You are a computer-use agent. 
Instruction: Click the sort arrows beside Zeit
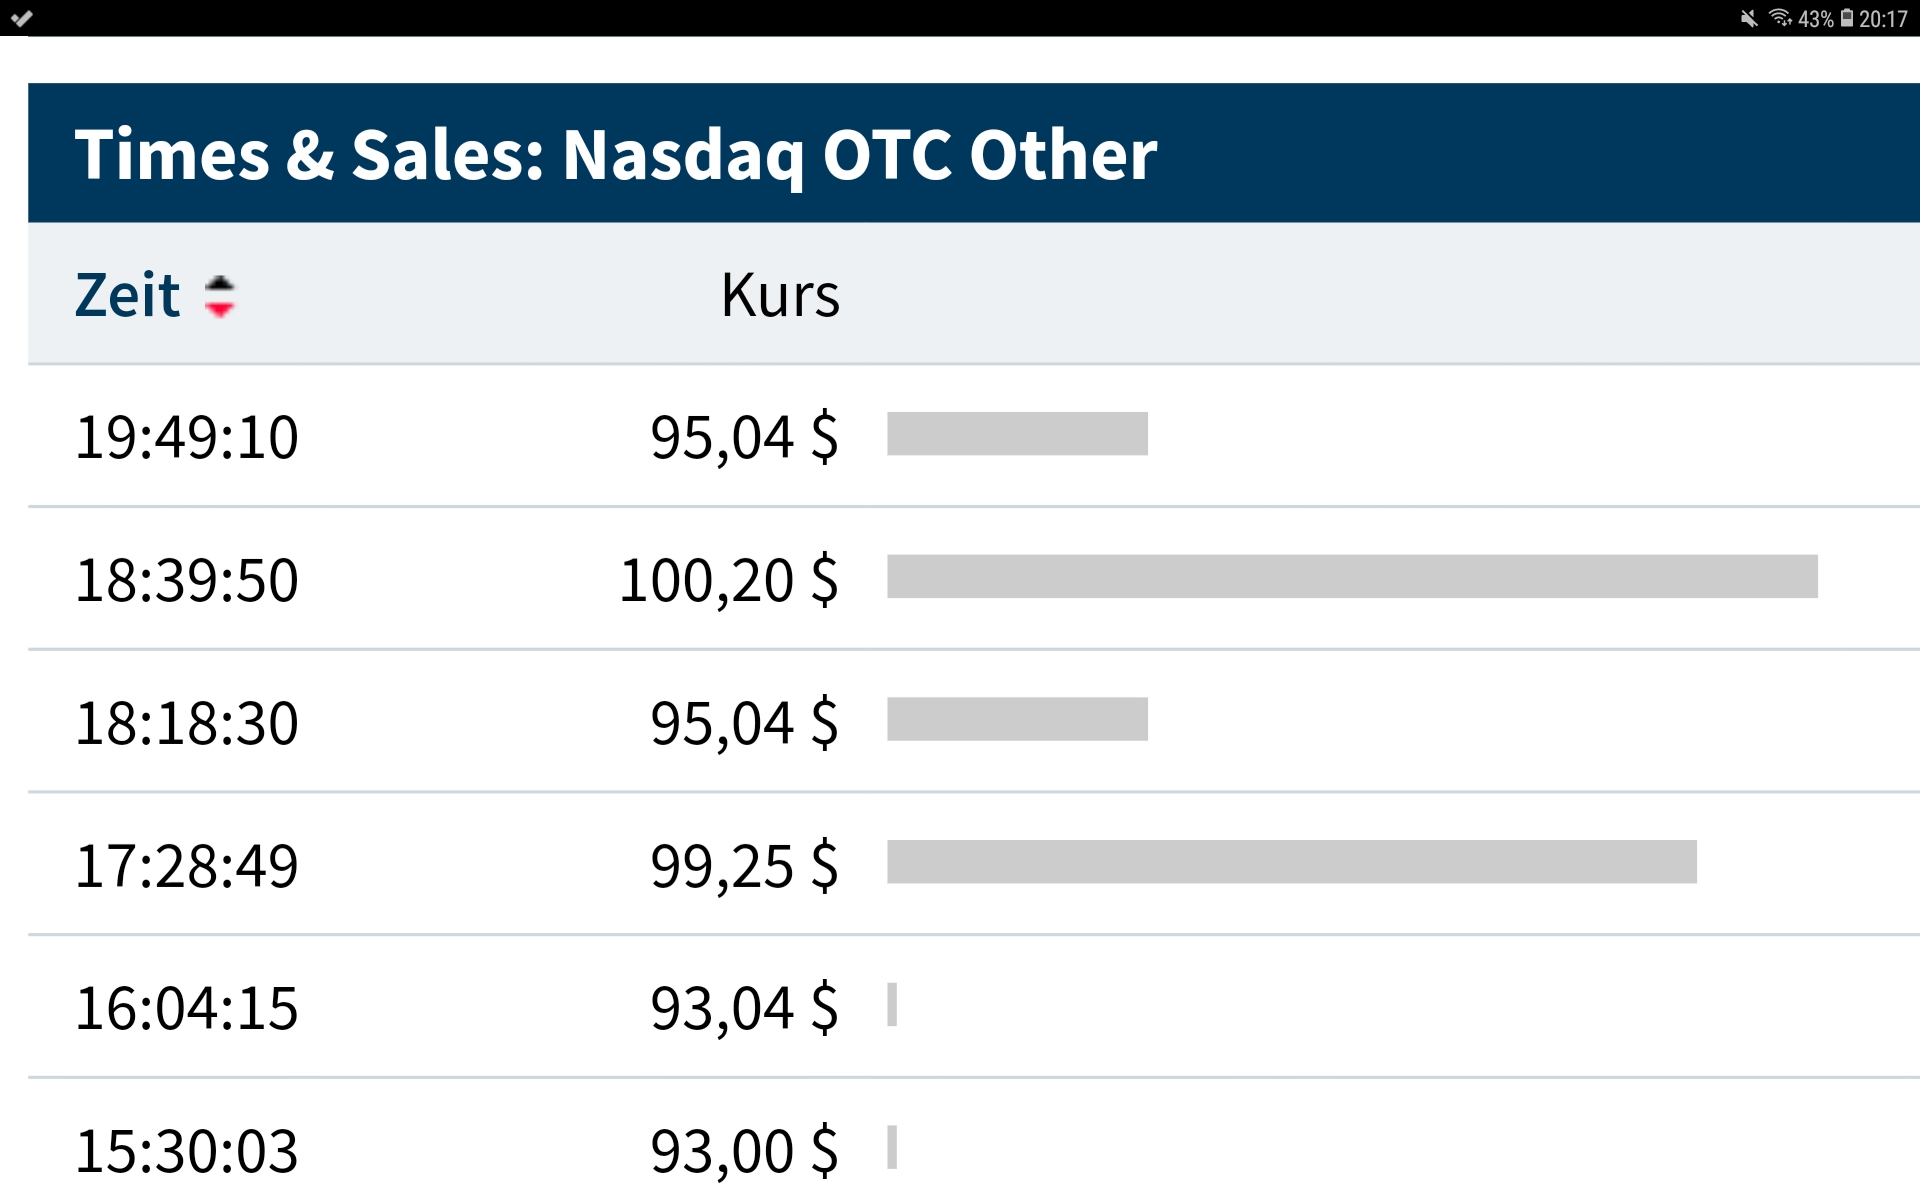[x=219, y=296]
